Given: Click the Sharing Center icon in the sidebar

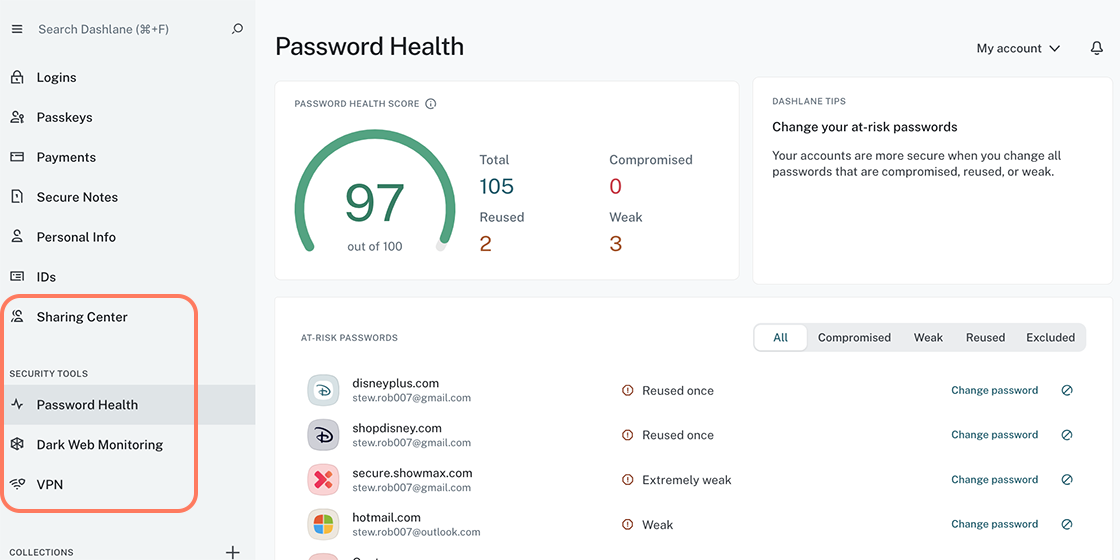Looking at the screenshot, I should 17,316.
